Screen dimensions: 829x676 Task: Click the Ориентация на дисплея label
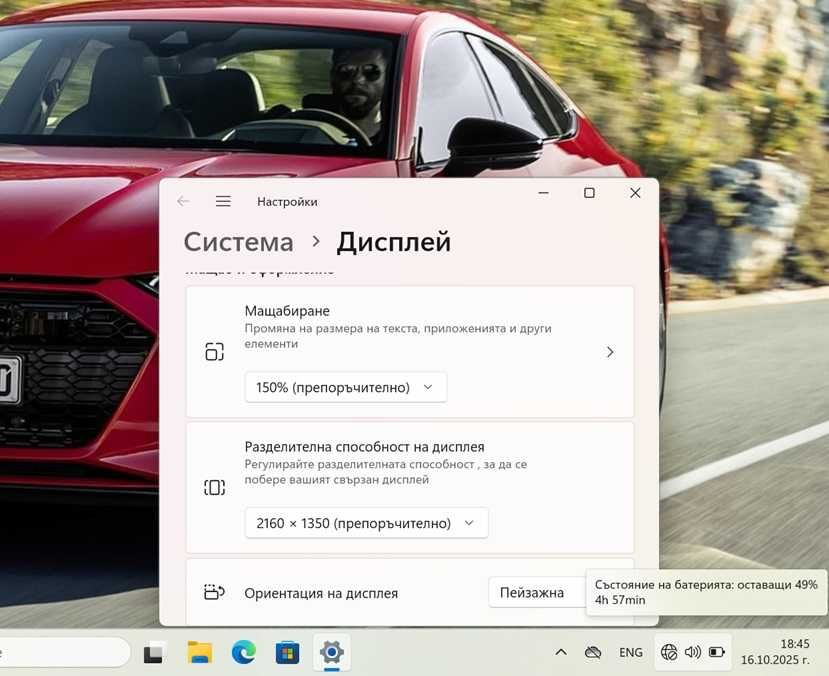[x=321, y=594]
